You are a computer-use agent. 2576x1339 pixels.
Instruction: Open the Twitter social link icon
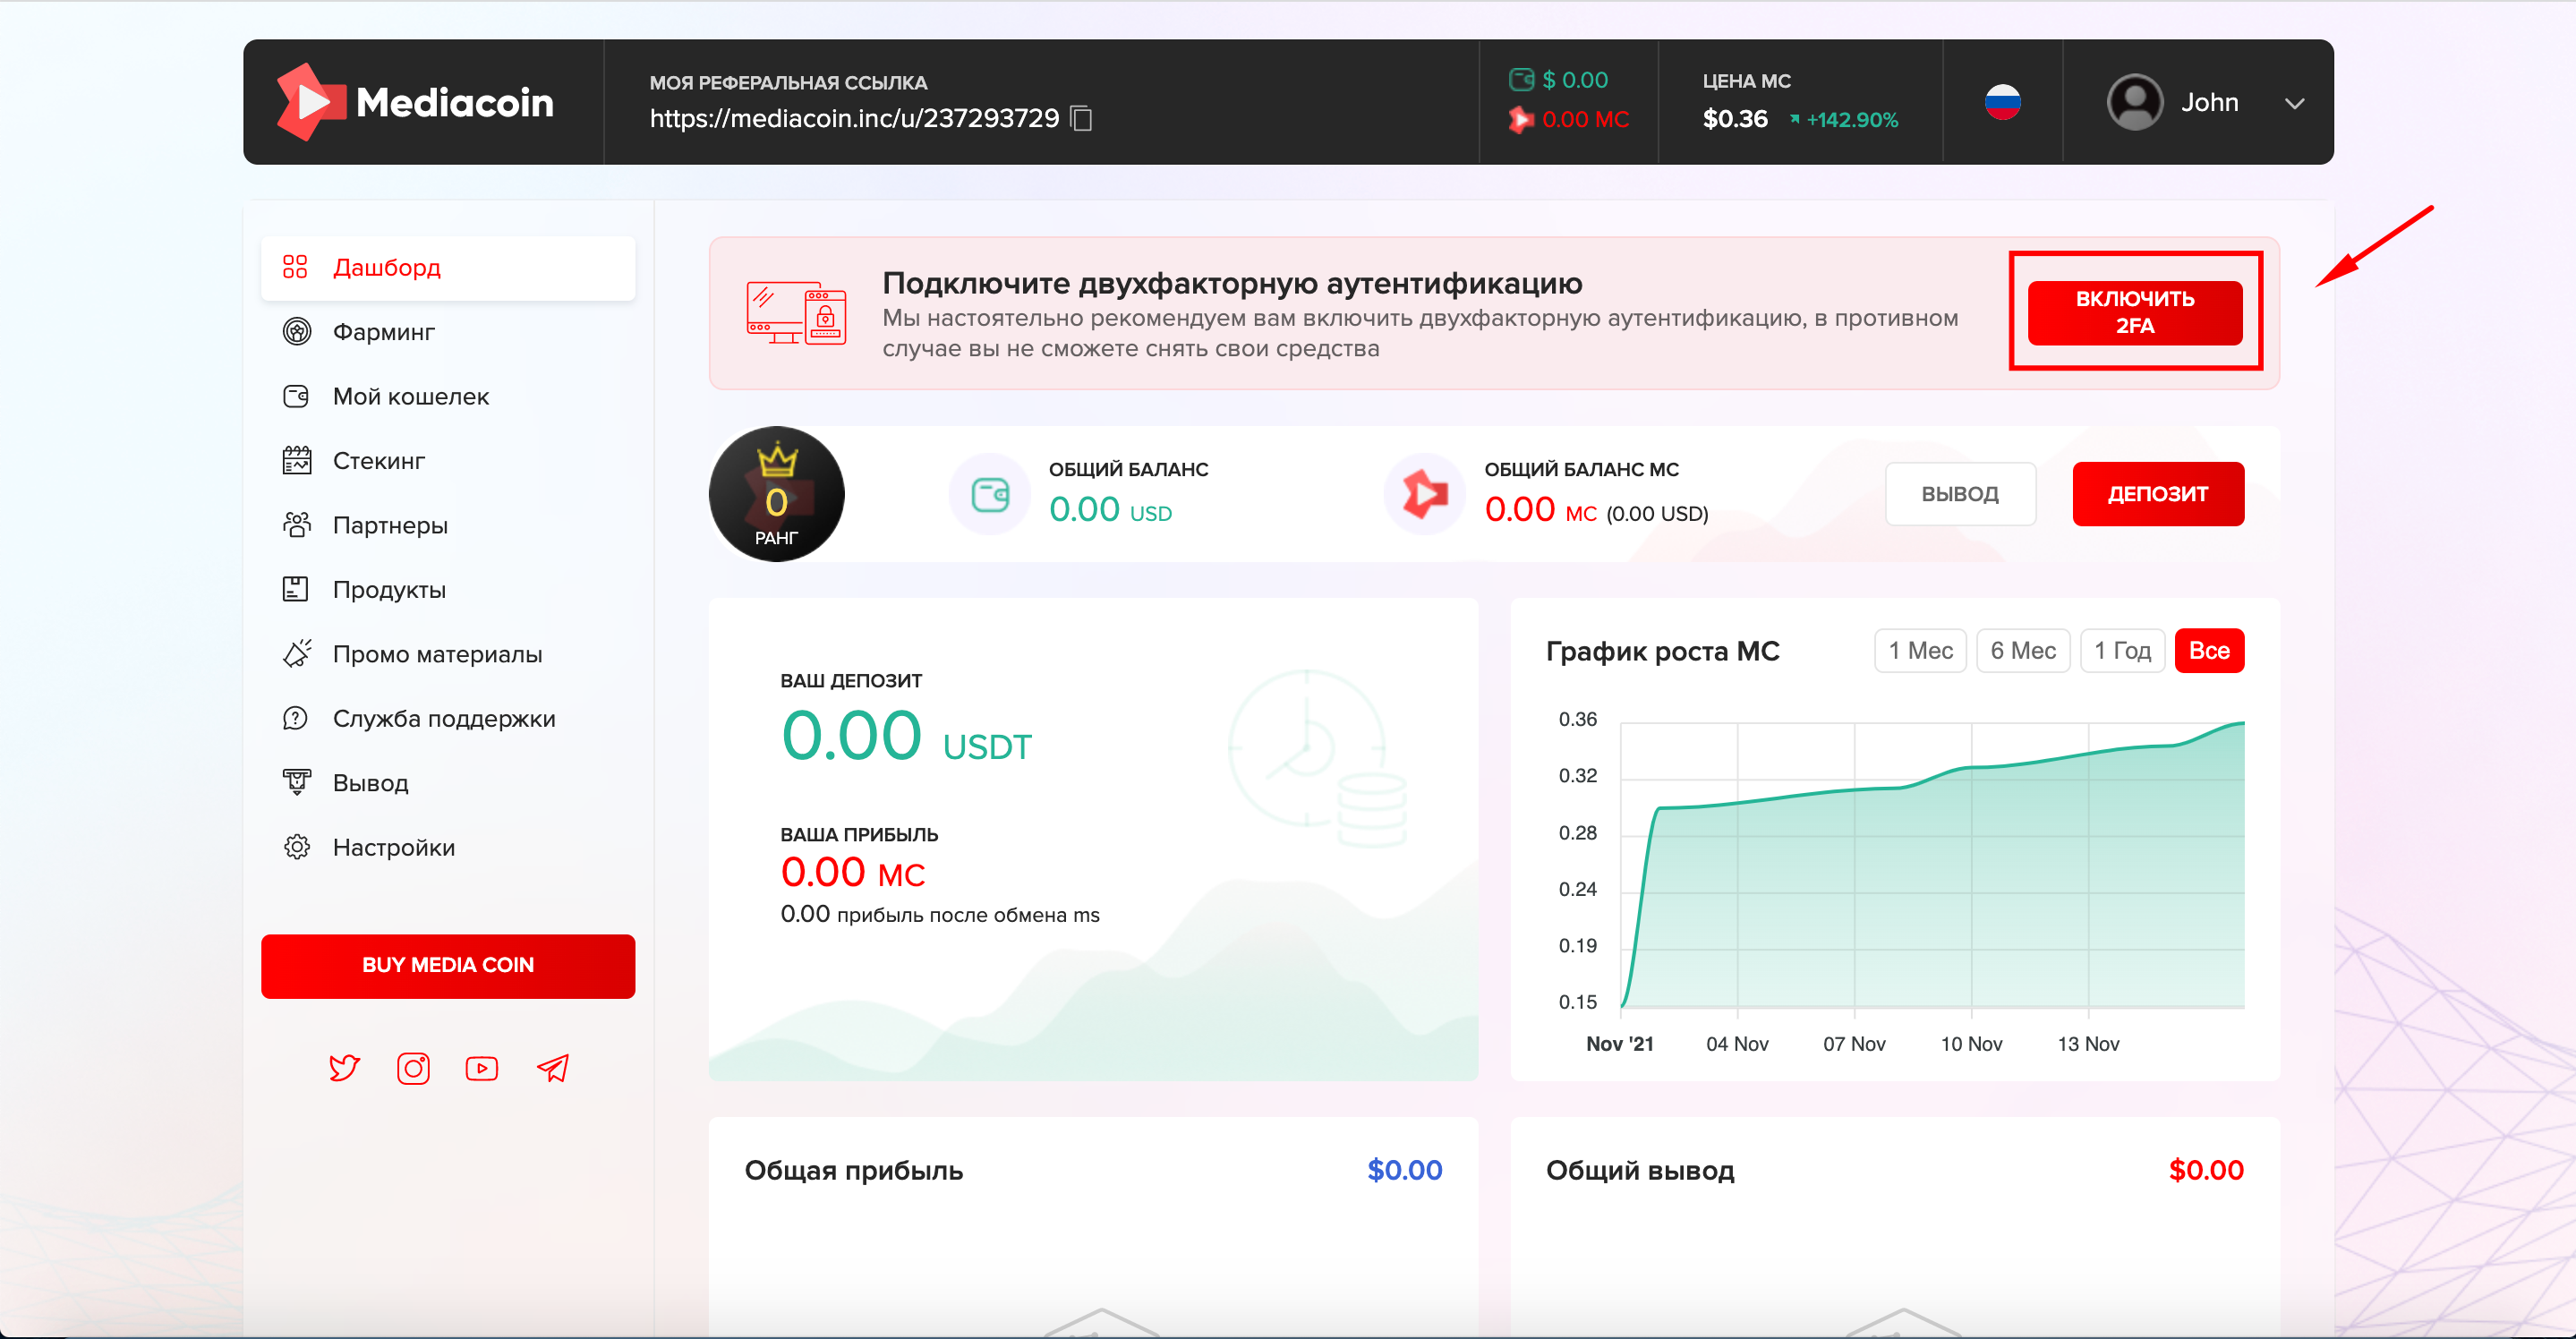pos(344,1068)
